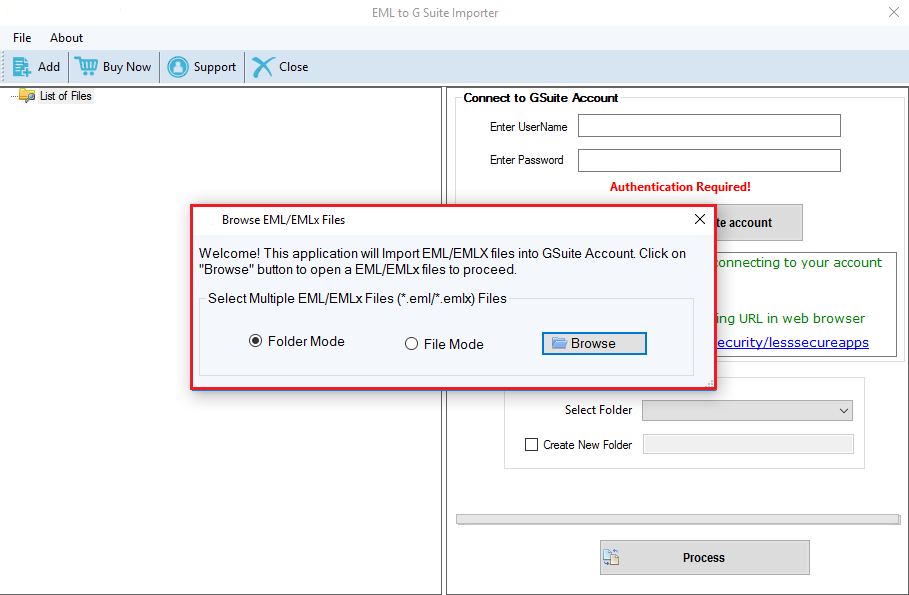Click the Support toolbar label
The image size is (909, 595).
coord(214,67)
